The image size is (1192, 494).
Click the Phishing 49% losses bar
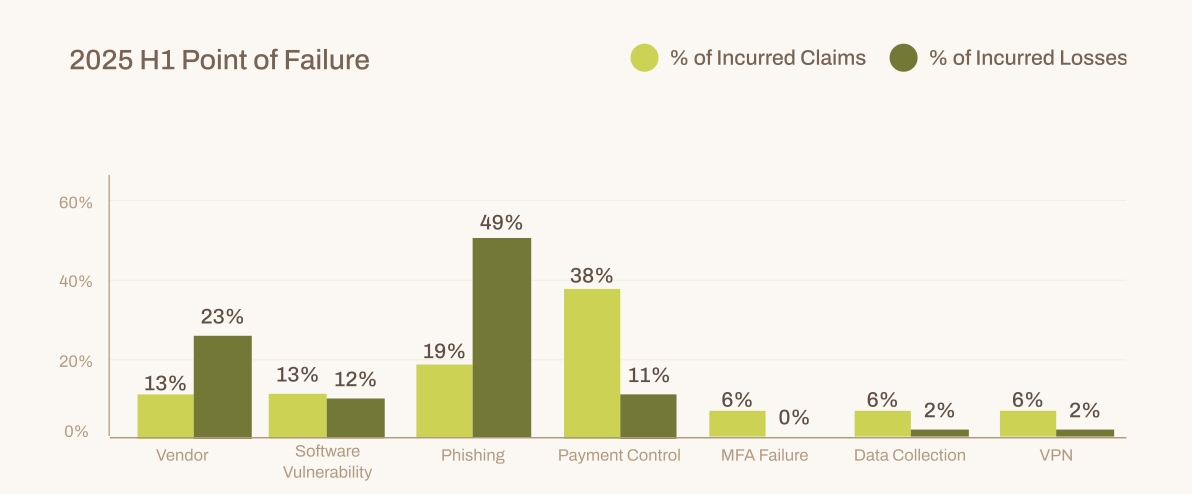[502, 337]
